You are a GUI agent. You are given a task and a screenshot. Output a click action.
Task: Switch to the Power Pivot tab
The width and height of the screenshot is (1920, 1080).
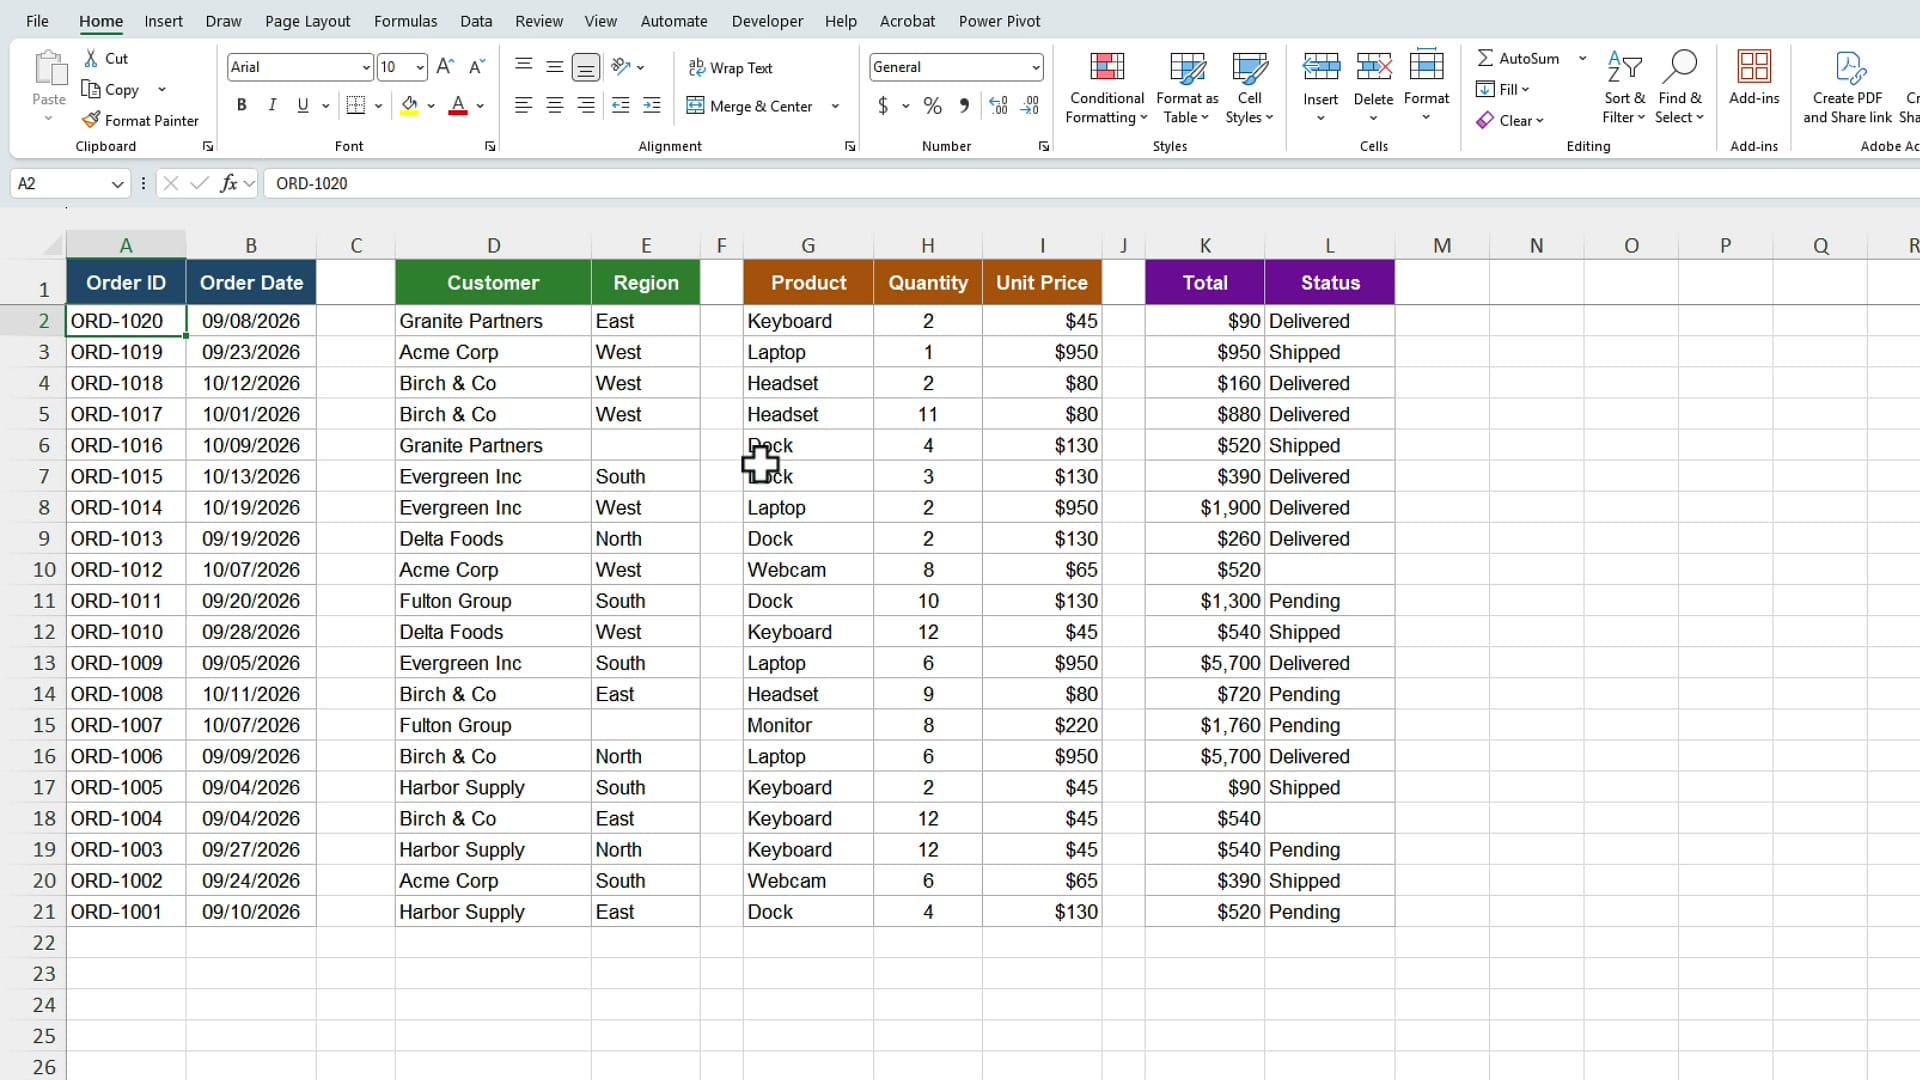[999, 21]
